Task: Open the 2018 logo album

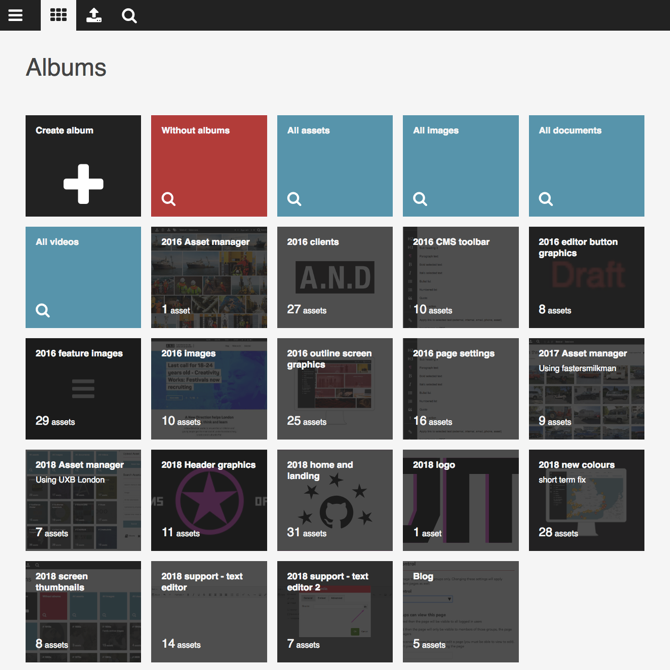Action: coord(461,500)
